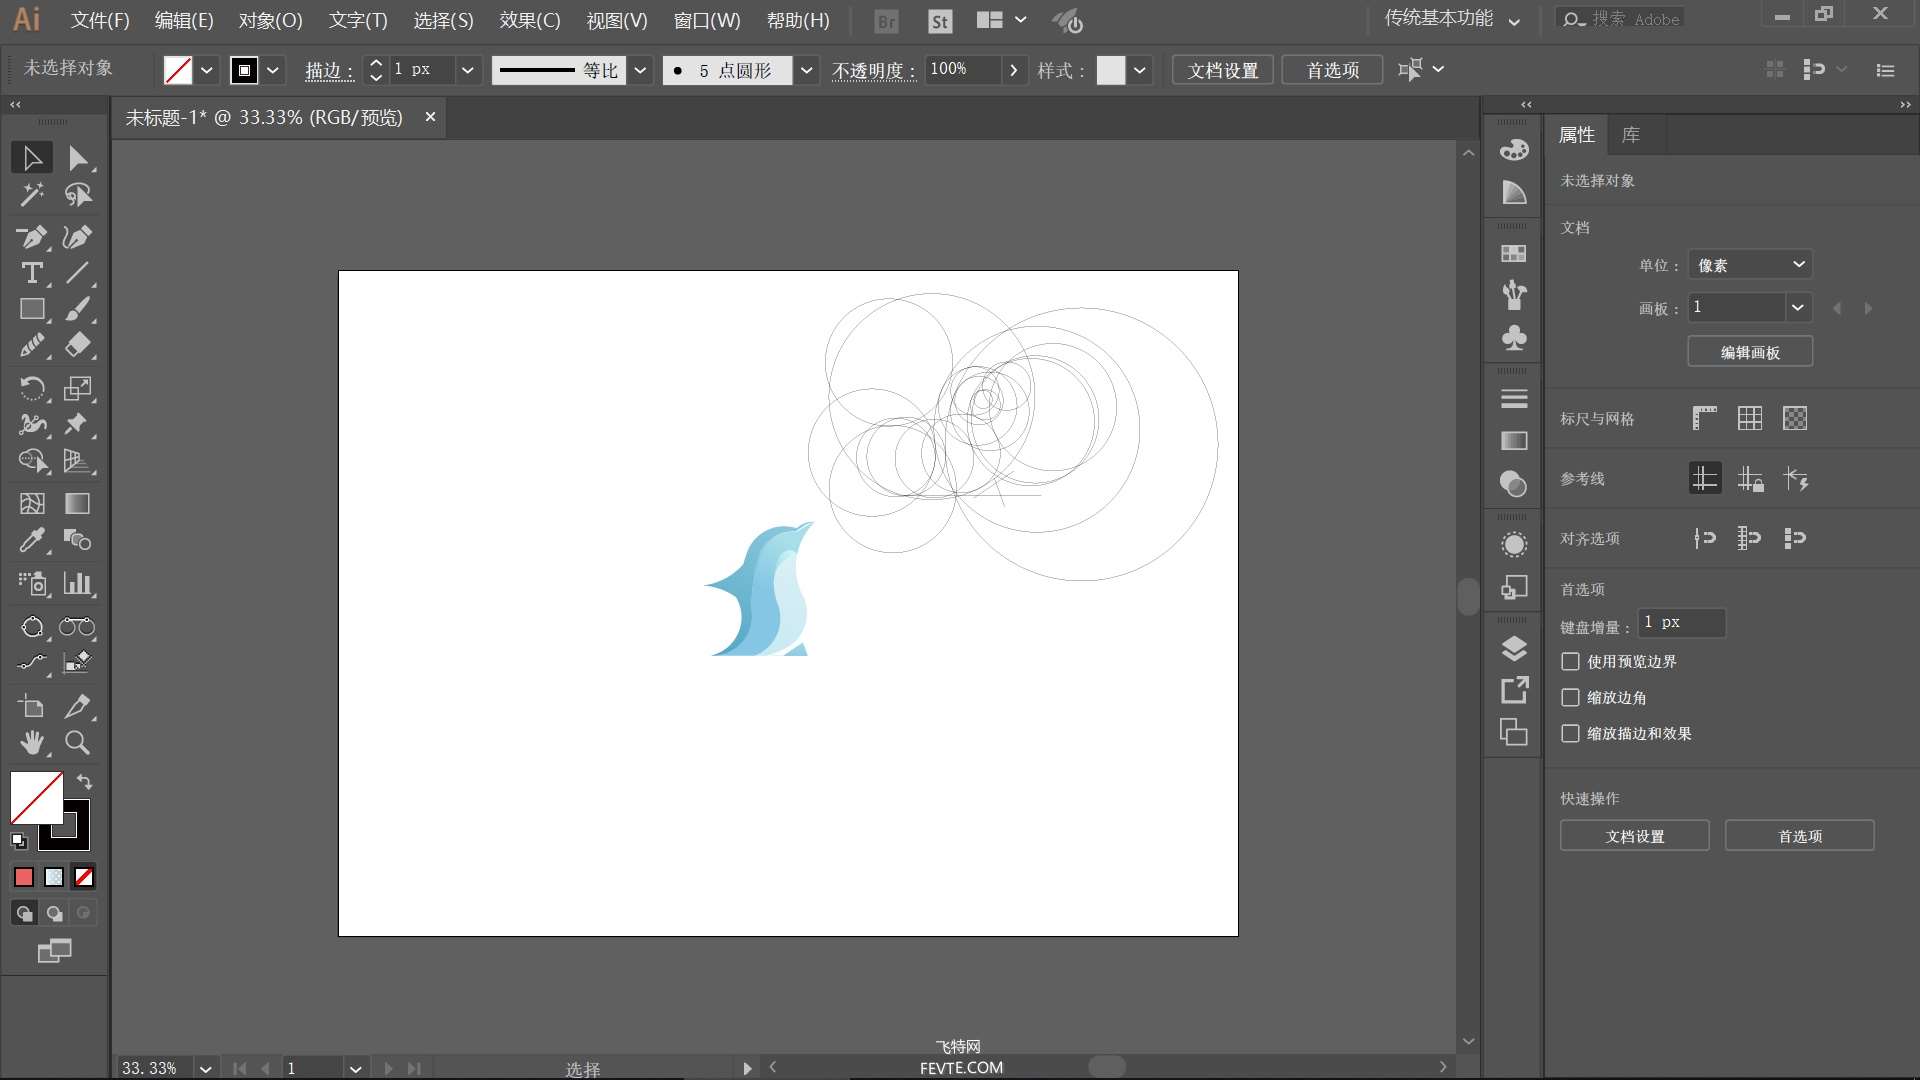The height and width of the screenshot is (1080, 1920).
Task: Open the Swatches panel icon
Action: 1514,254
